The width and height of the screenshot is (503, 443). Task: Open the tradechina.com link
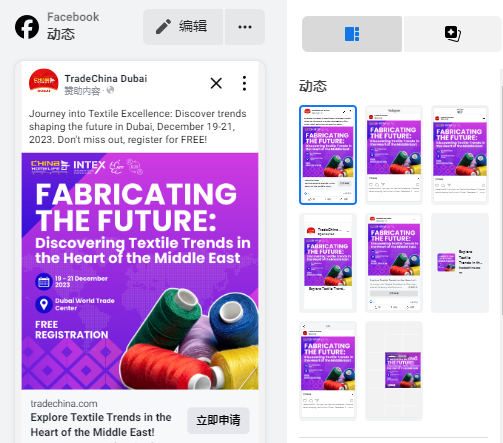tap(64, 404)
